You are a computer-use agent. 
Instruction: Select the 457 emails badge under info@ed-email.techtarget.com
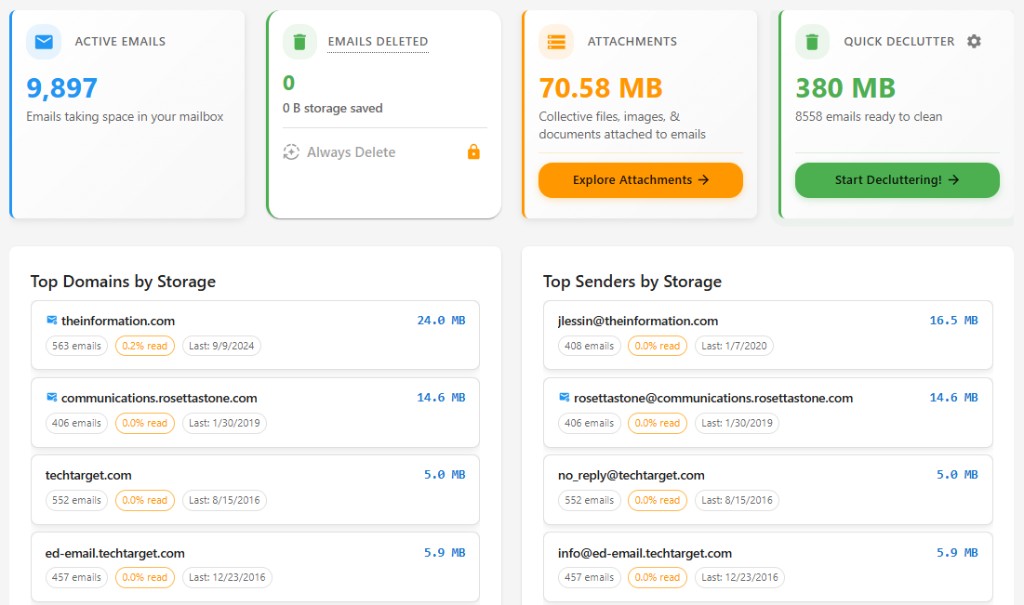pyautogui.click(x=589, y=577)
